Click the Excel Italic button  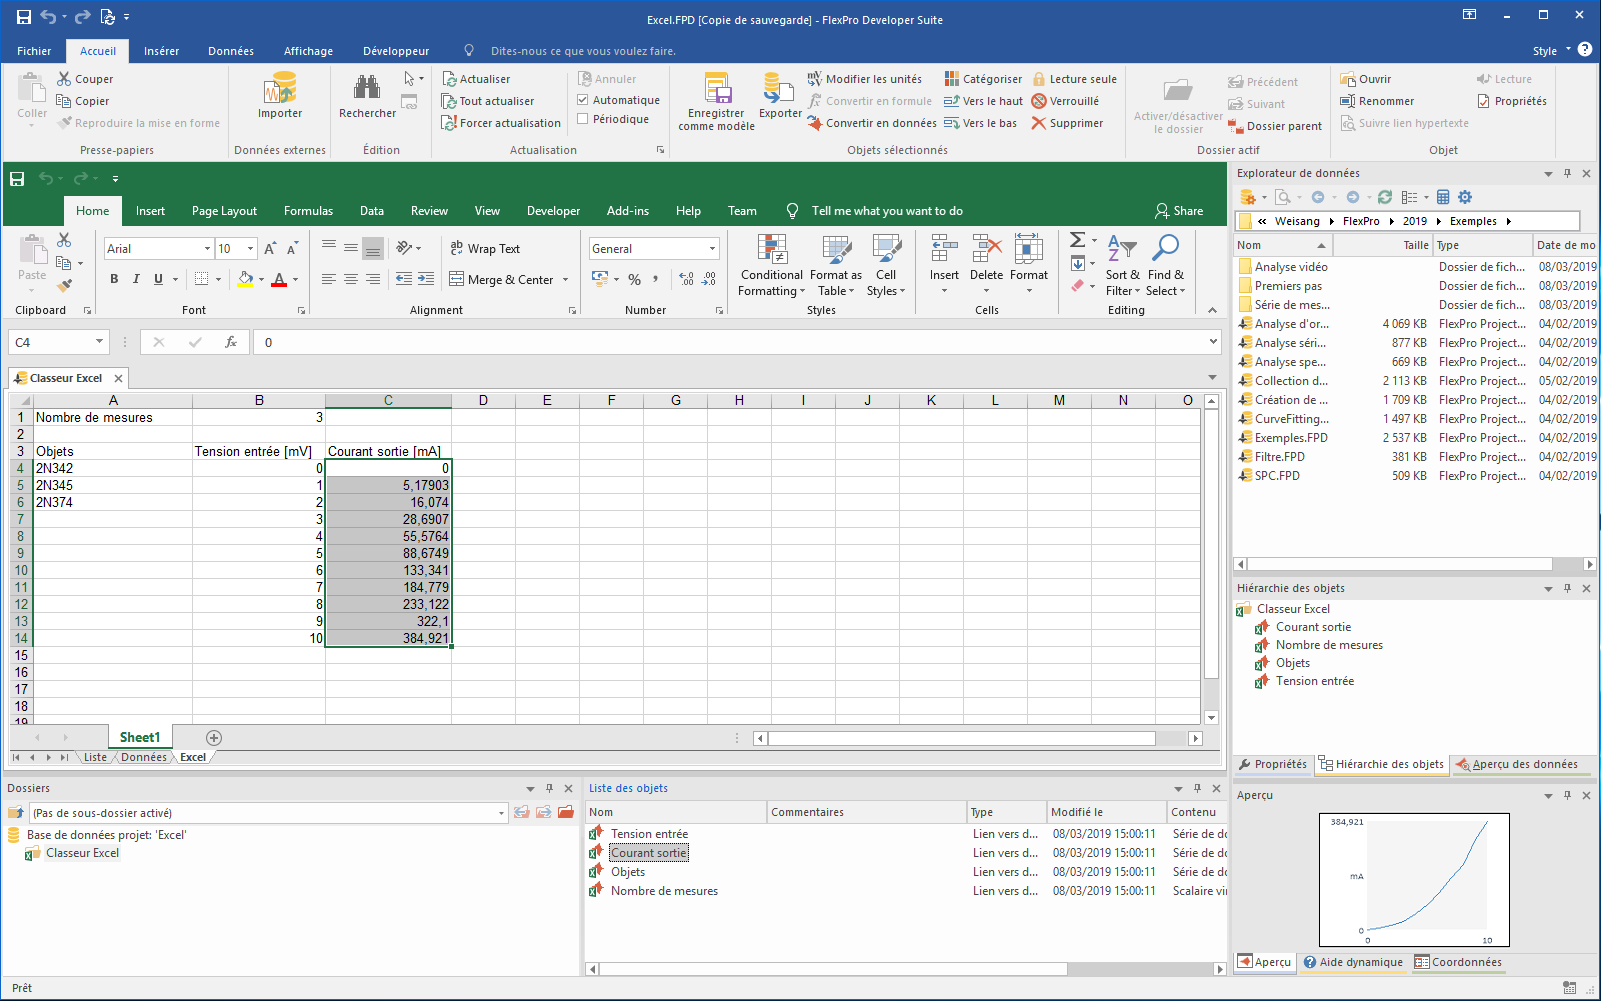136,279
